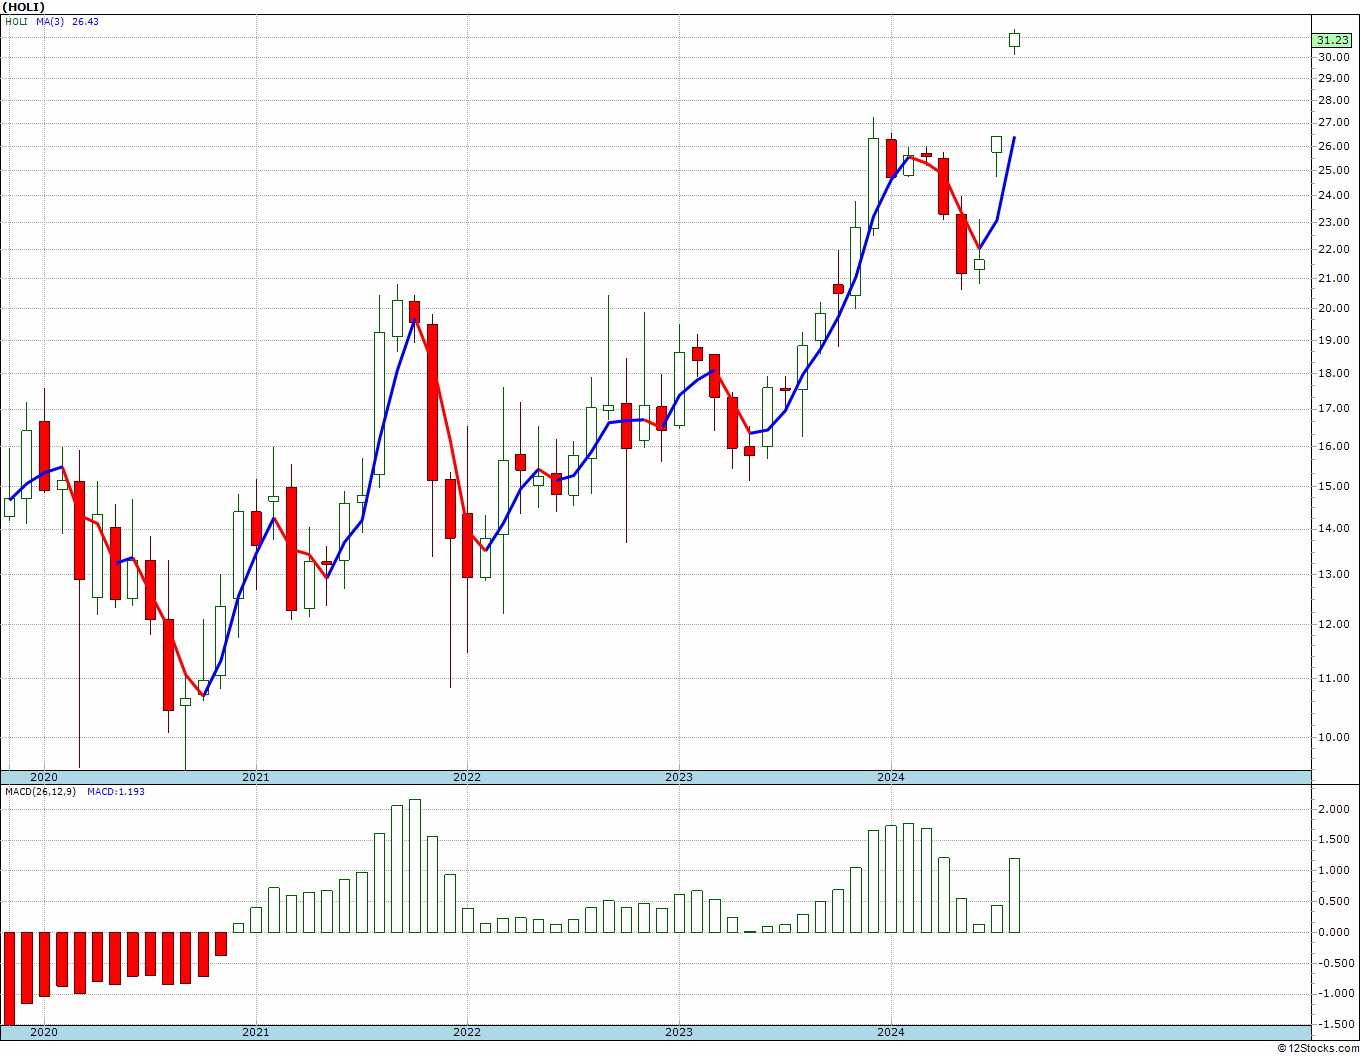Click the 30.00 price axis label

(x=1333, y=57)
